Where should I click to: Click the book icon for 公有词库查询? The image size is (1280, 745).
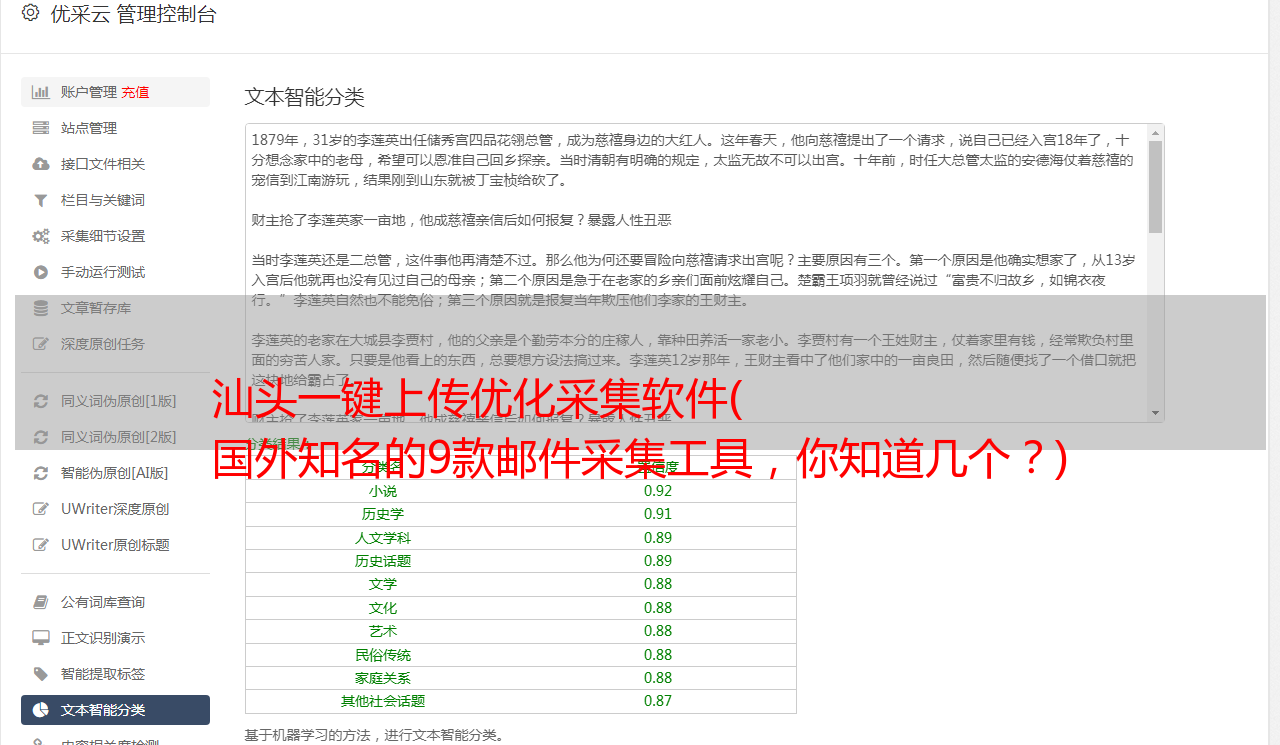41,602
